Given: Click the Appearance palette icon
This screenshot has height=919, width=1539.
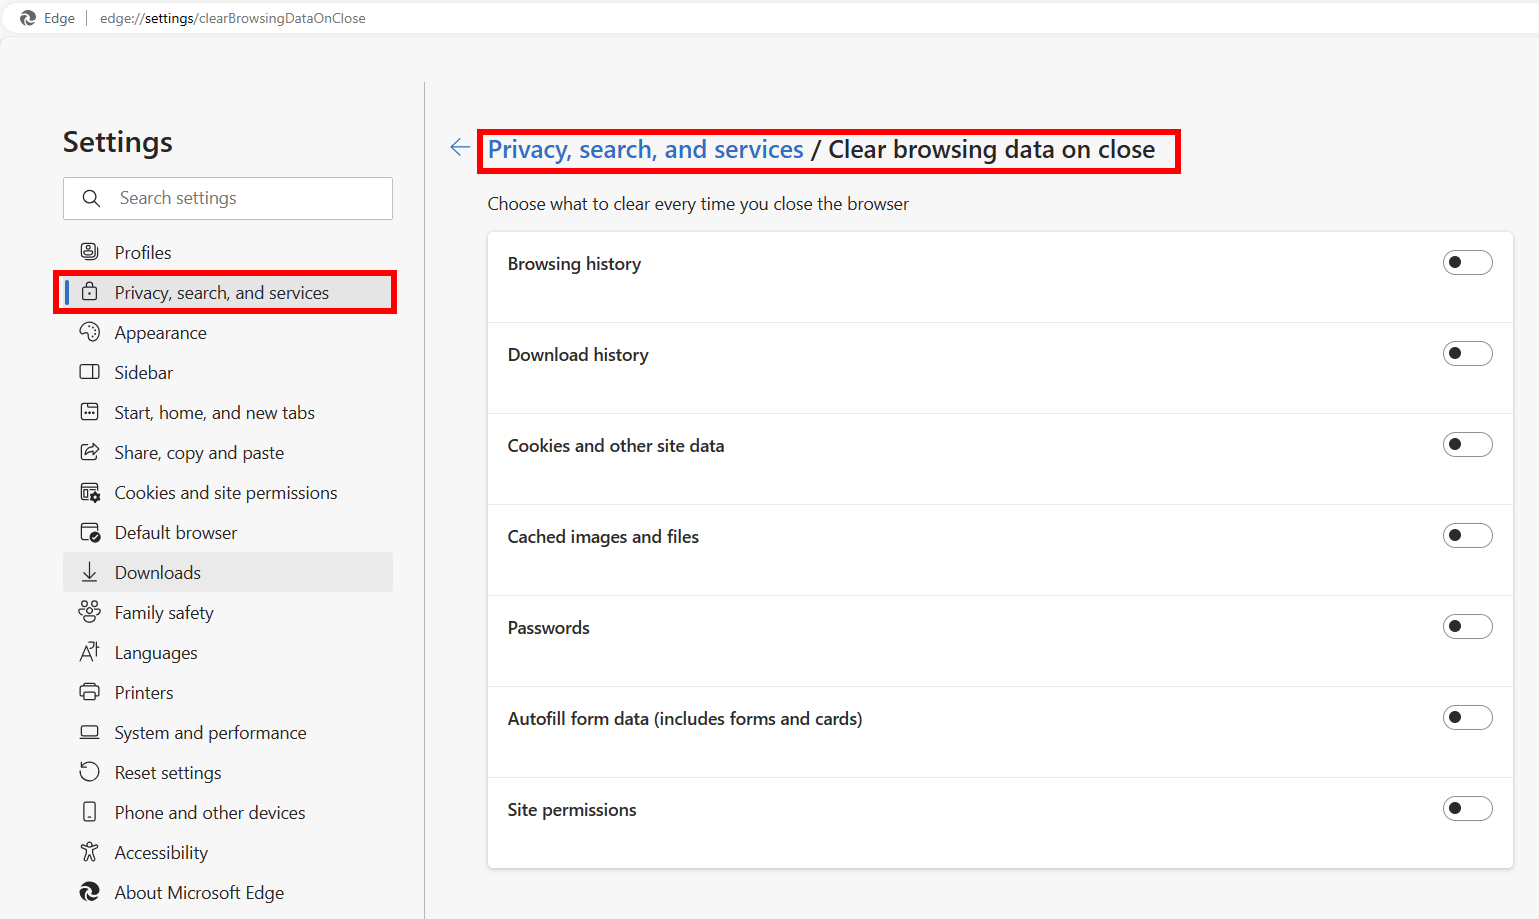Looking at the screenshot, I should (x=90, y=332).
